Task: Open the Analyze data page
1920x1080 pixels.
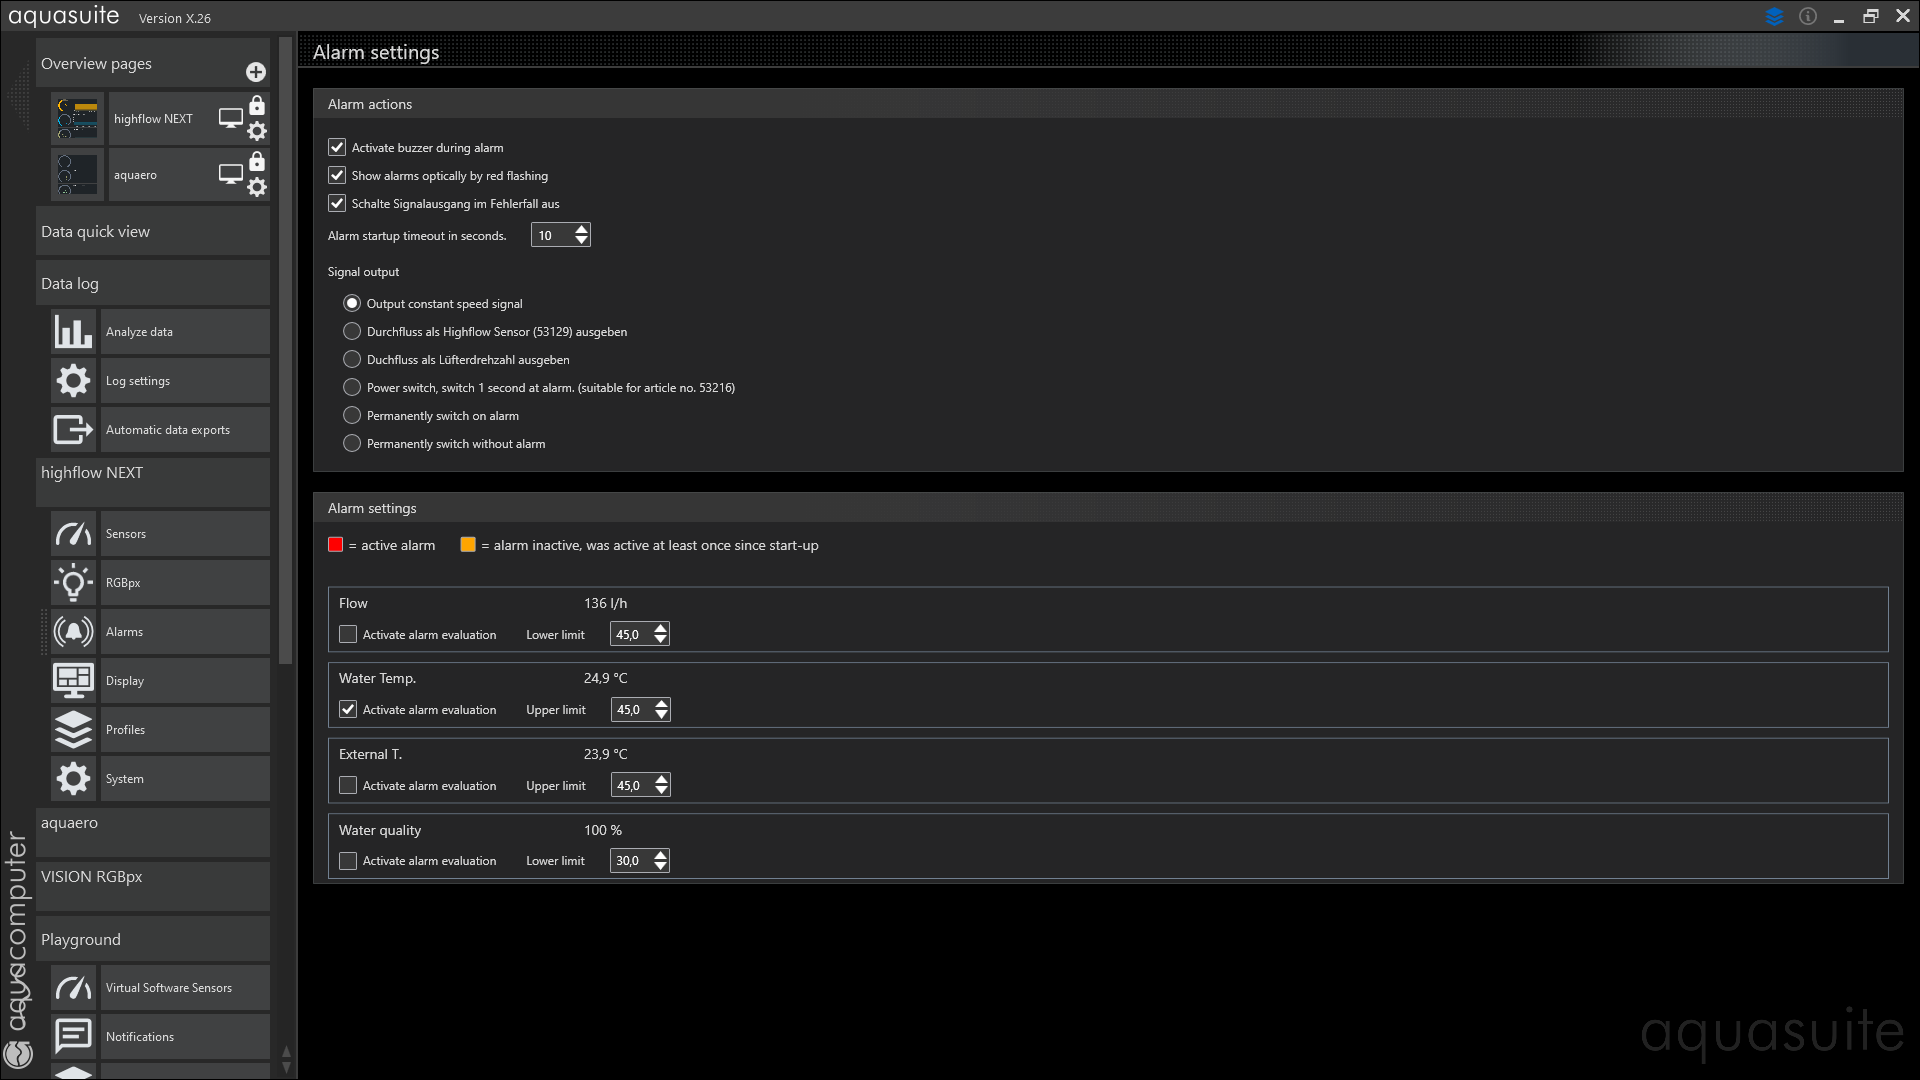Action: coord(185,331)
